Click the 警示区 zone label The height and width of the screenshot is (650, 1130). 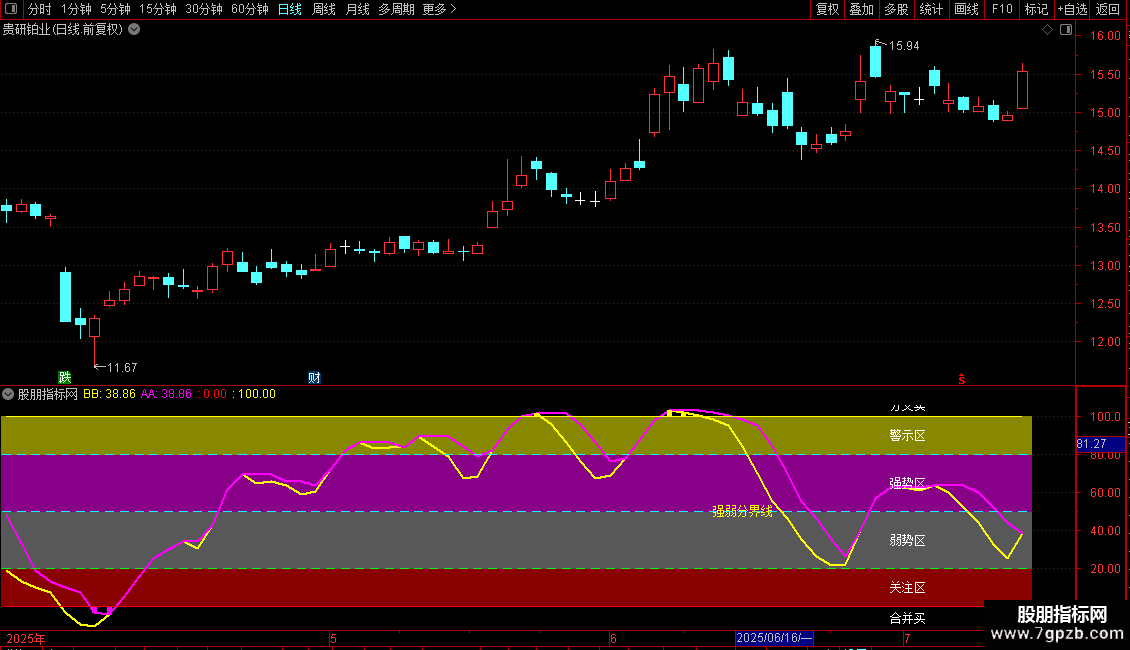(x=907, y=435)
